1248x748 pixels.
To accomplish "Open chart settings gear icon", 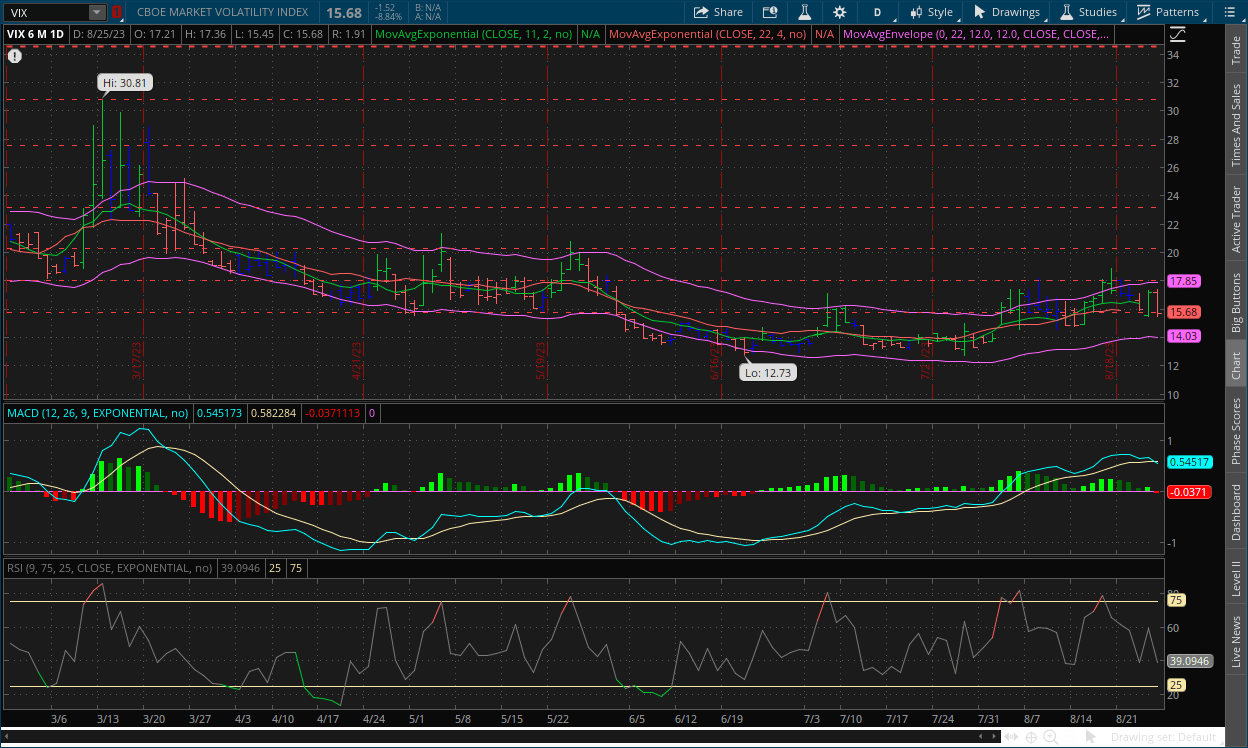I will click(x=839, y=12).
